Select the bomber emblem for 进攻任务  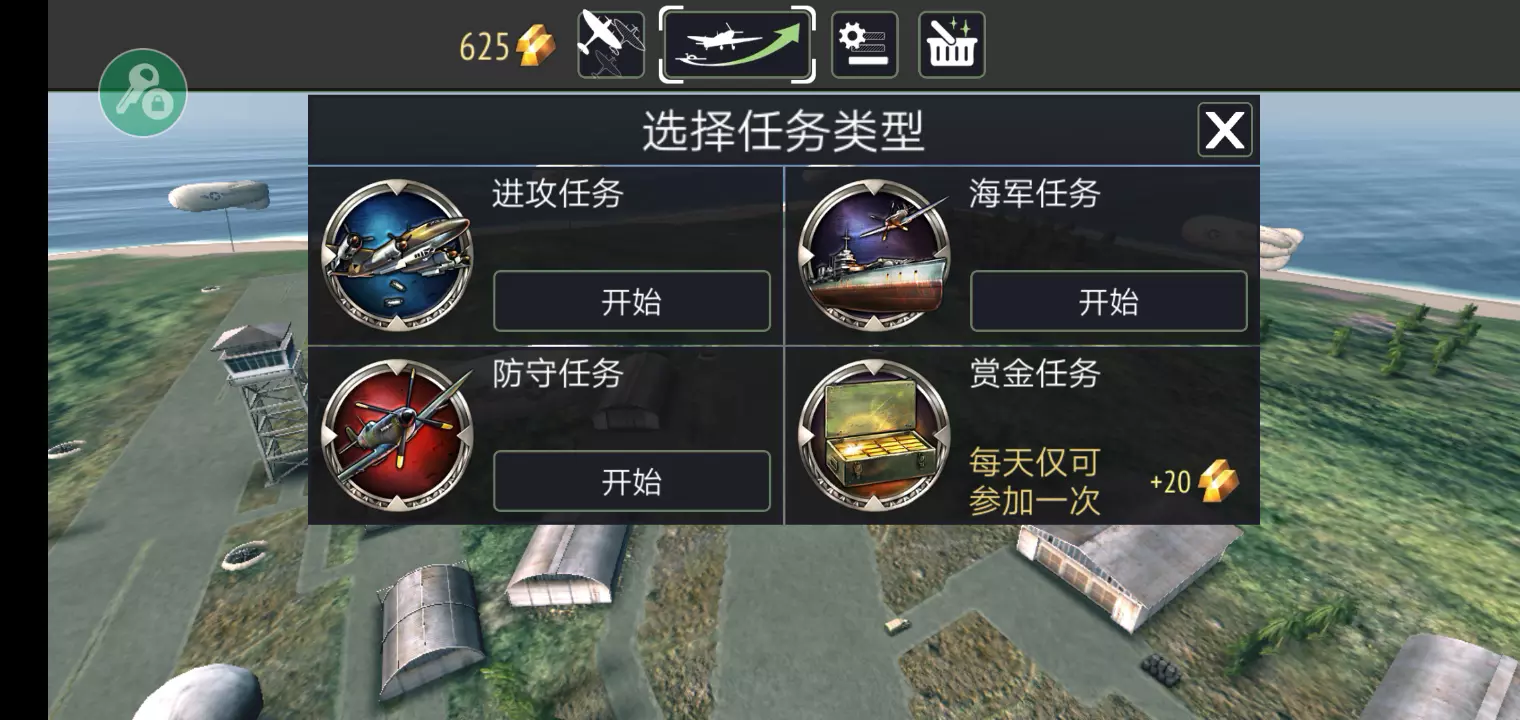pyautogui.click(x=397, y=255)
